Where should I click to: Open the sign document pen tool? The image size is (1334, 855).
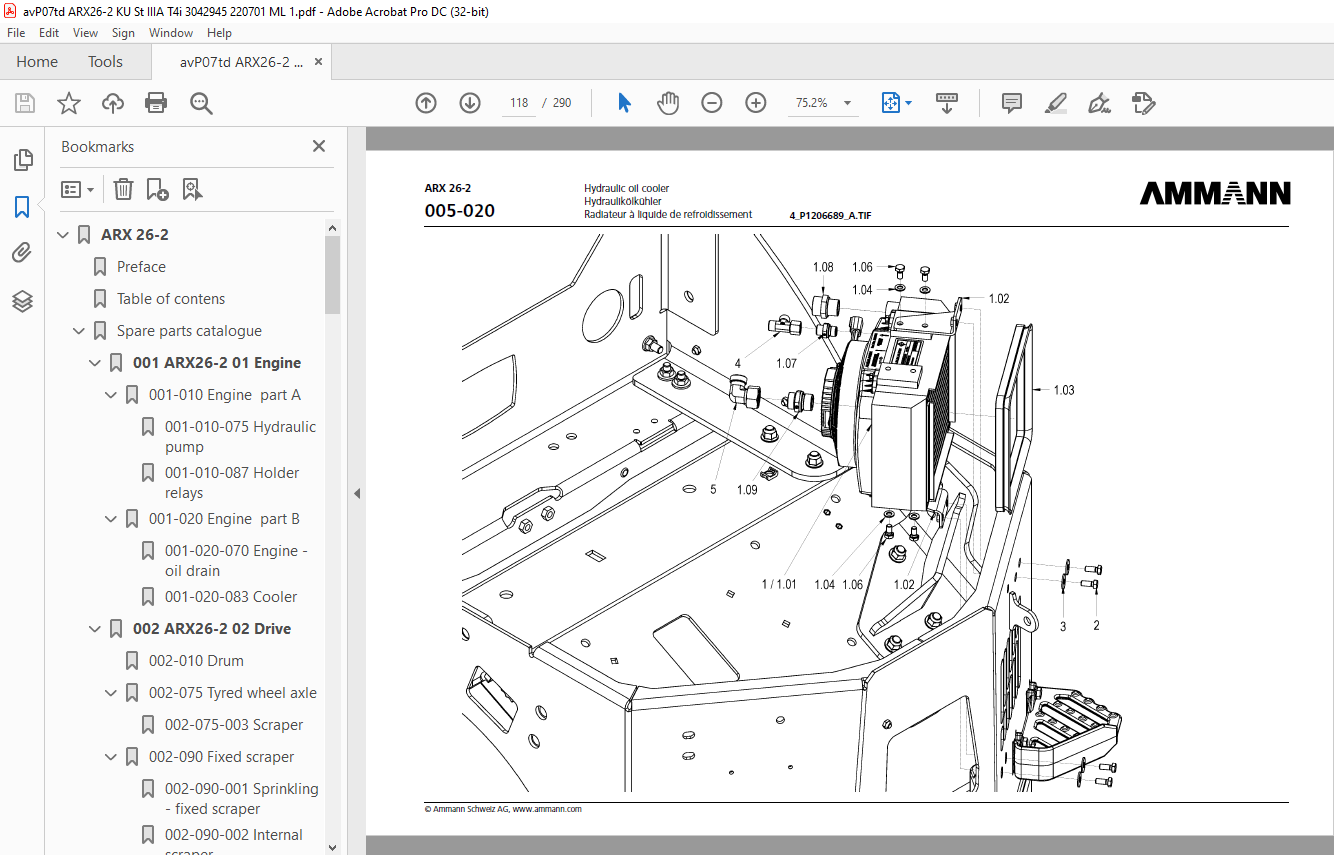(1099, 103)
